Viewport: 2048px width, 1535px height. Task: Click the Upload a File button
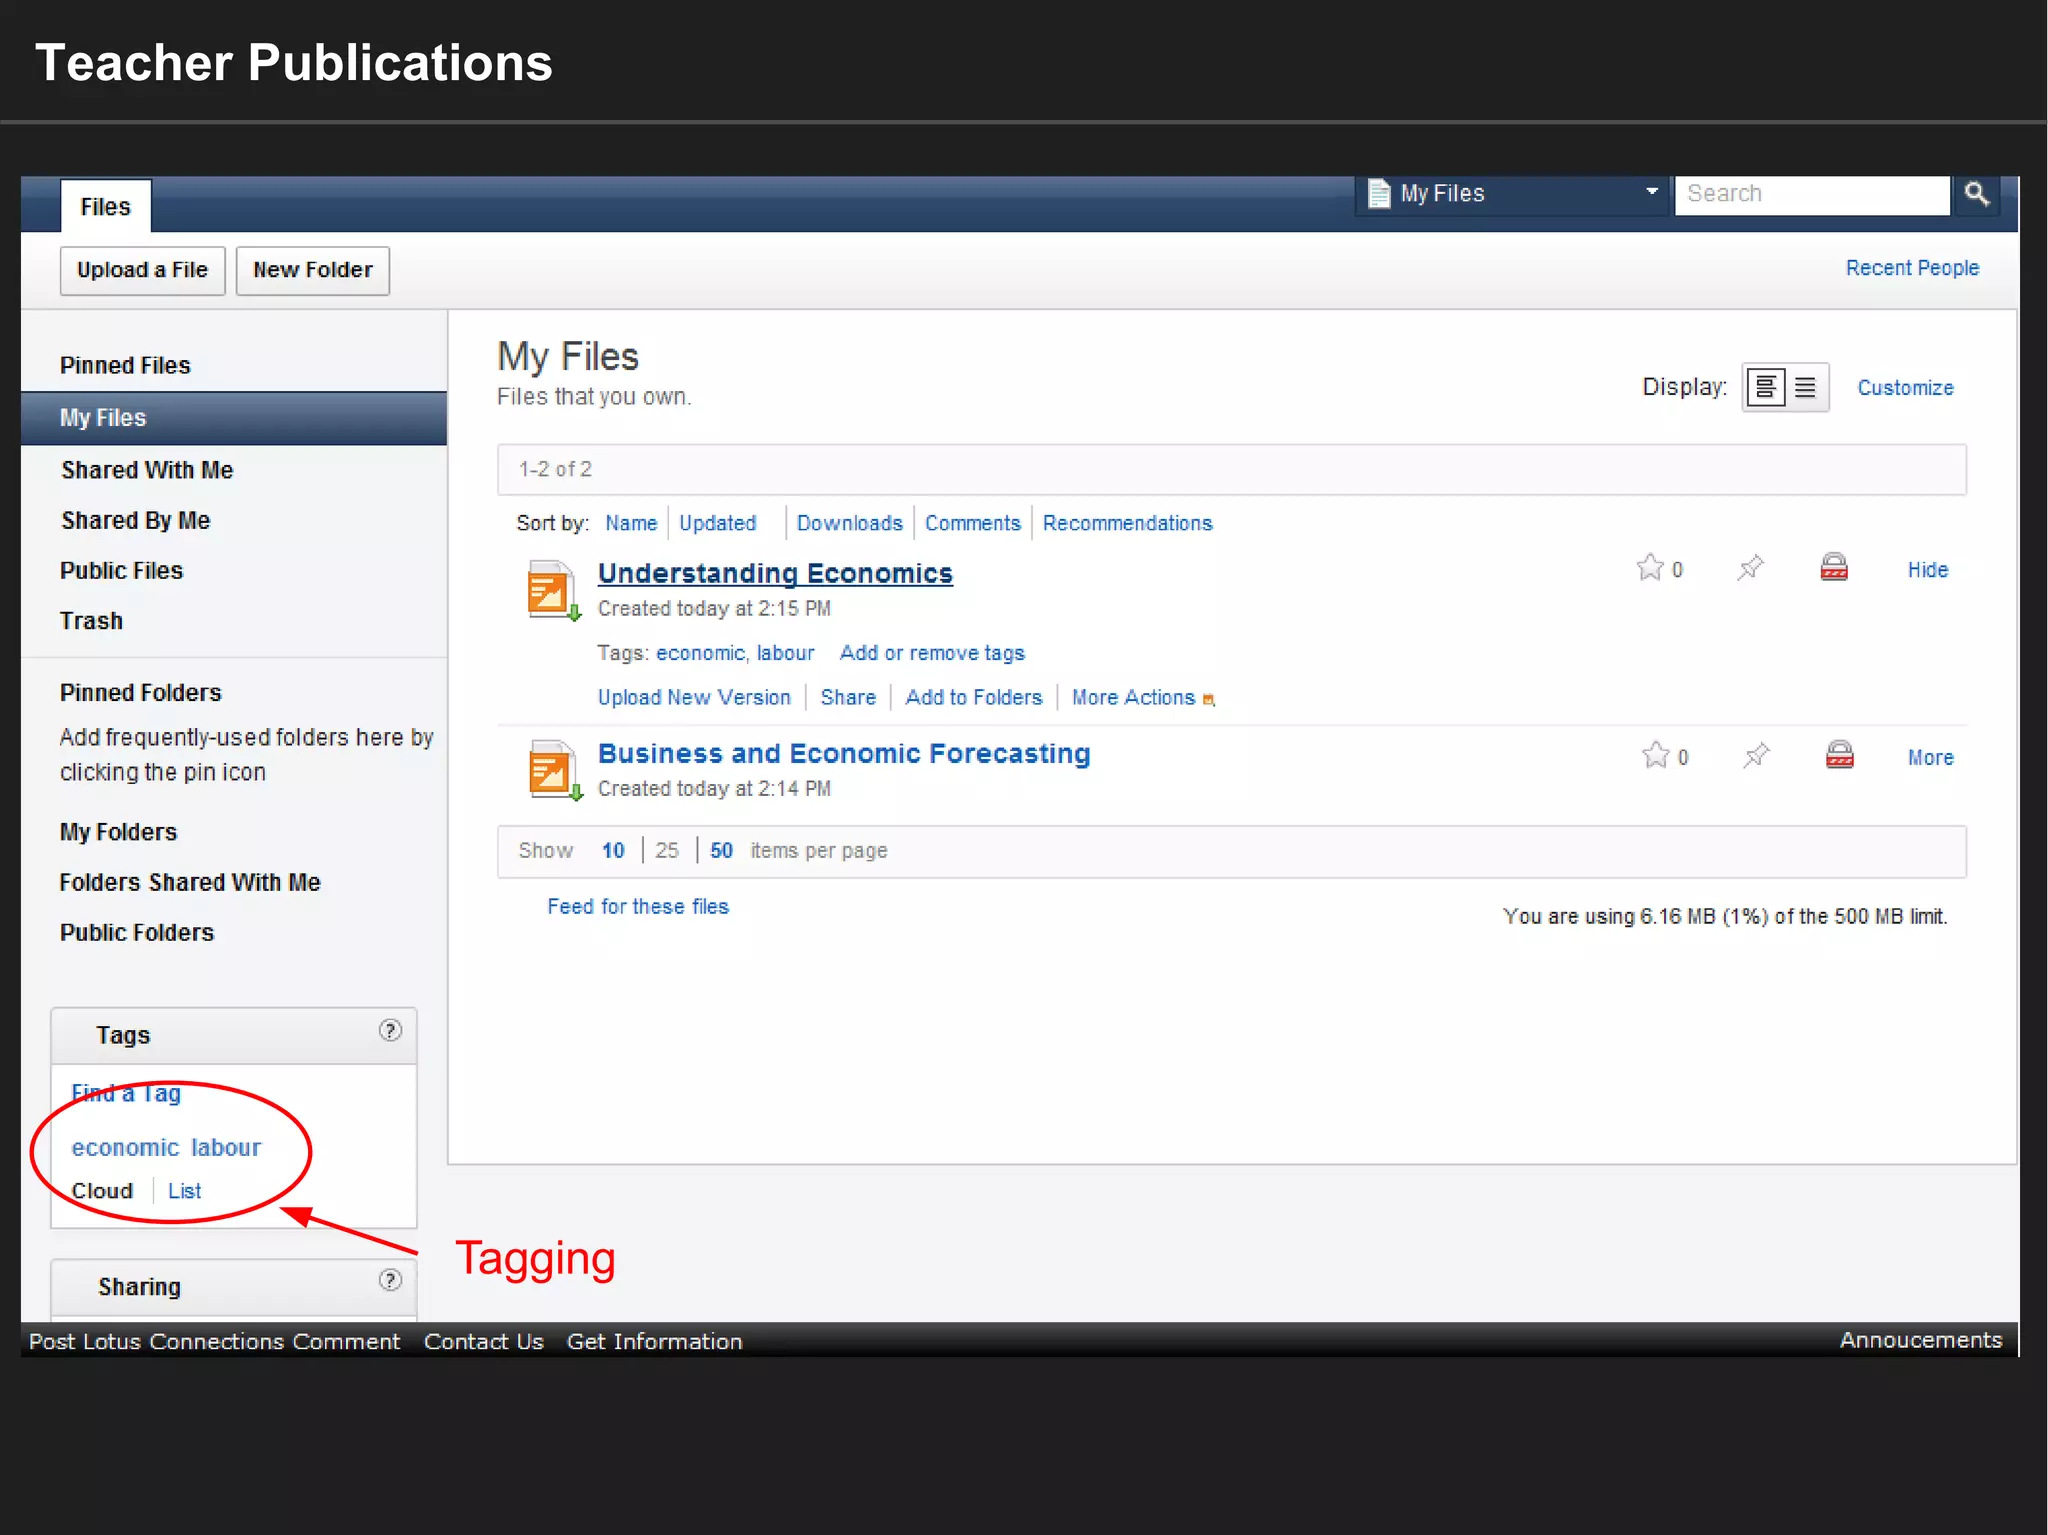[142, 270]
